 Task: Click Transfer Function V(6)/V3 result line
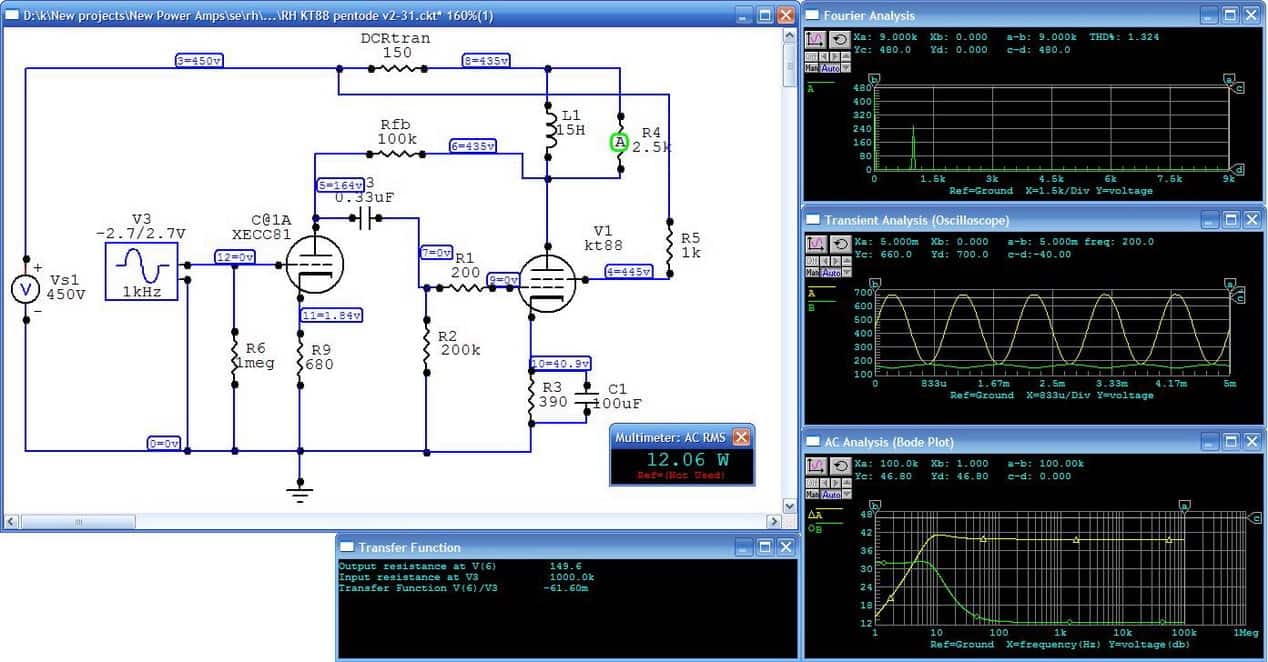pos(462,588)
